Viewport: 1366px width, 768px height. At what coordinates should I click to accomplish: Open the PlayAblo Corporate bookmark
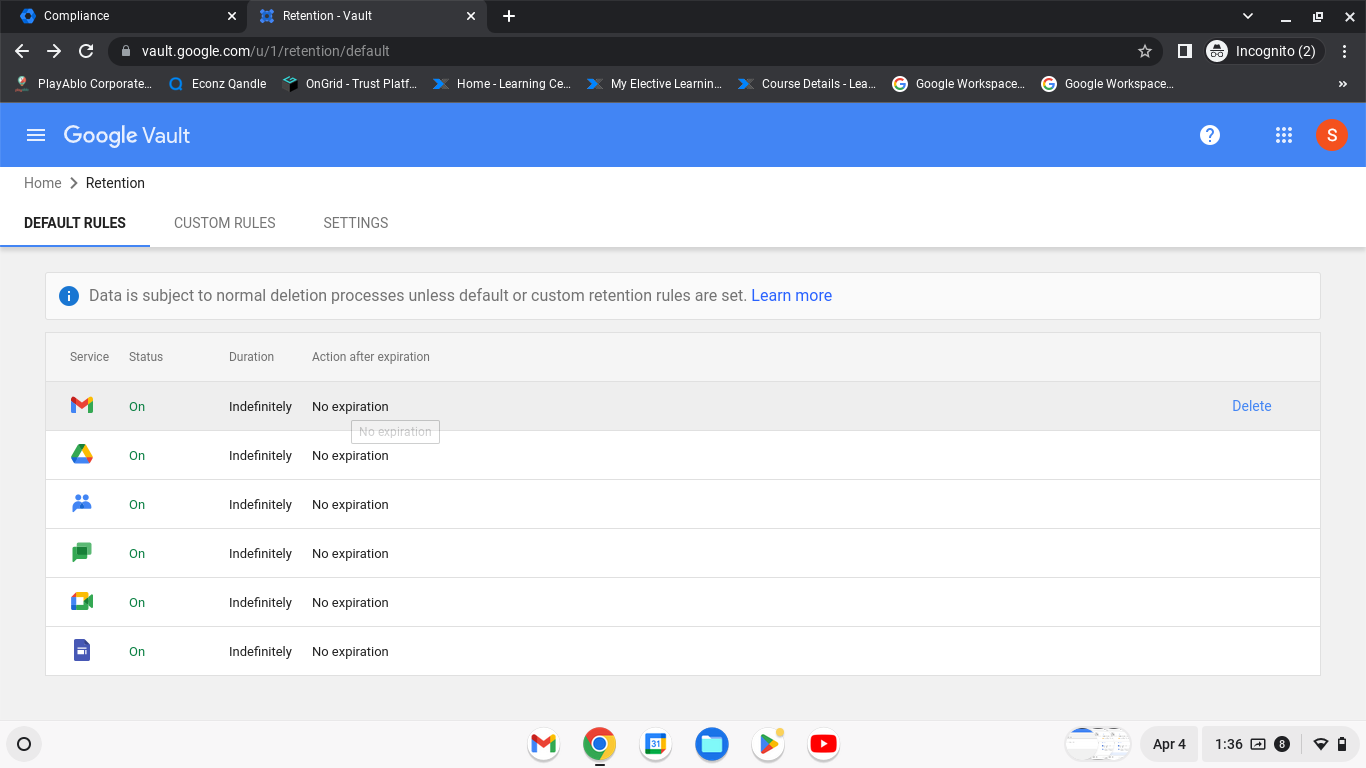click(83, 84)
